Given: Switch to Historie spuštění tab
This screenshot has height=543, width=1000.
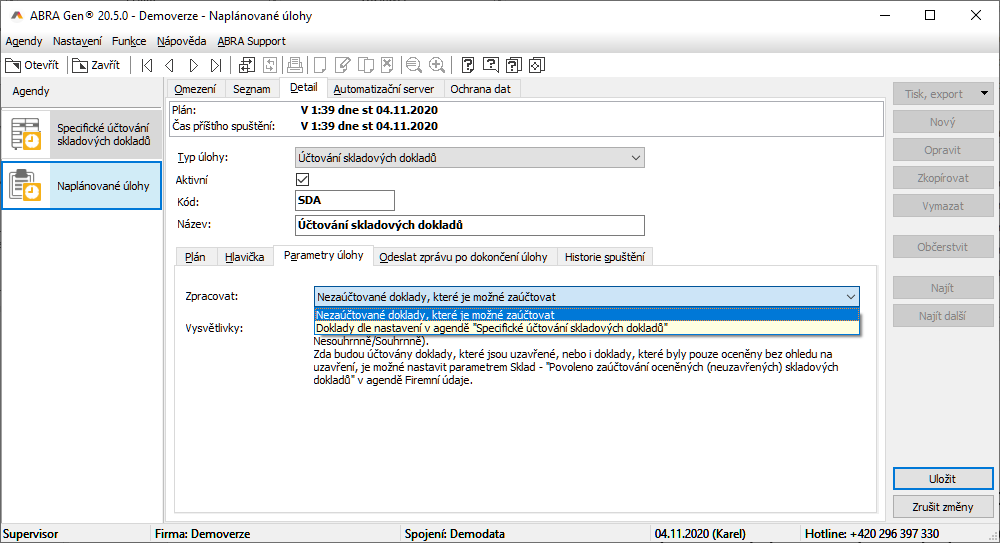Looking at the screenshot, I should [605, 257].
